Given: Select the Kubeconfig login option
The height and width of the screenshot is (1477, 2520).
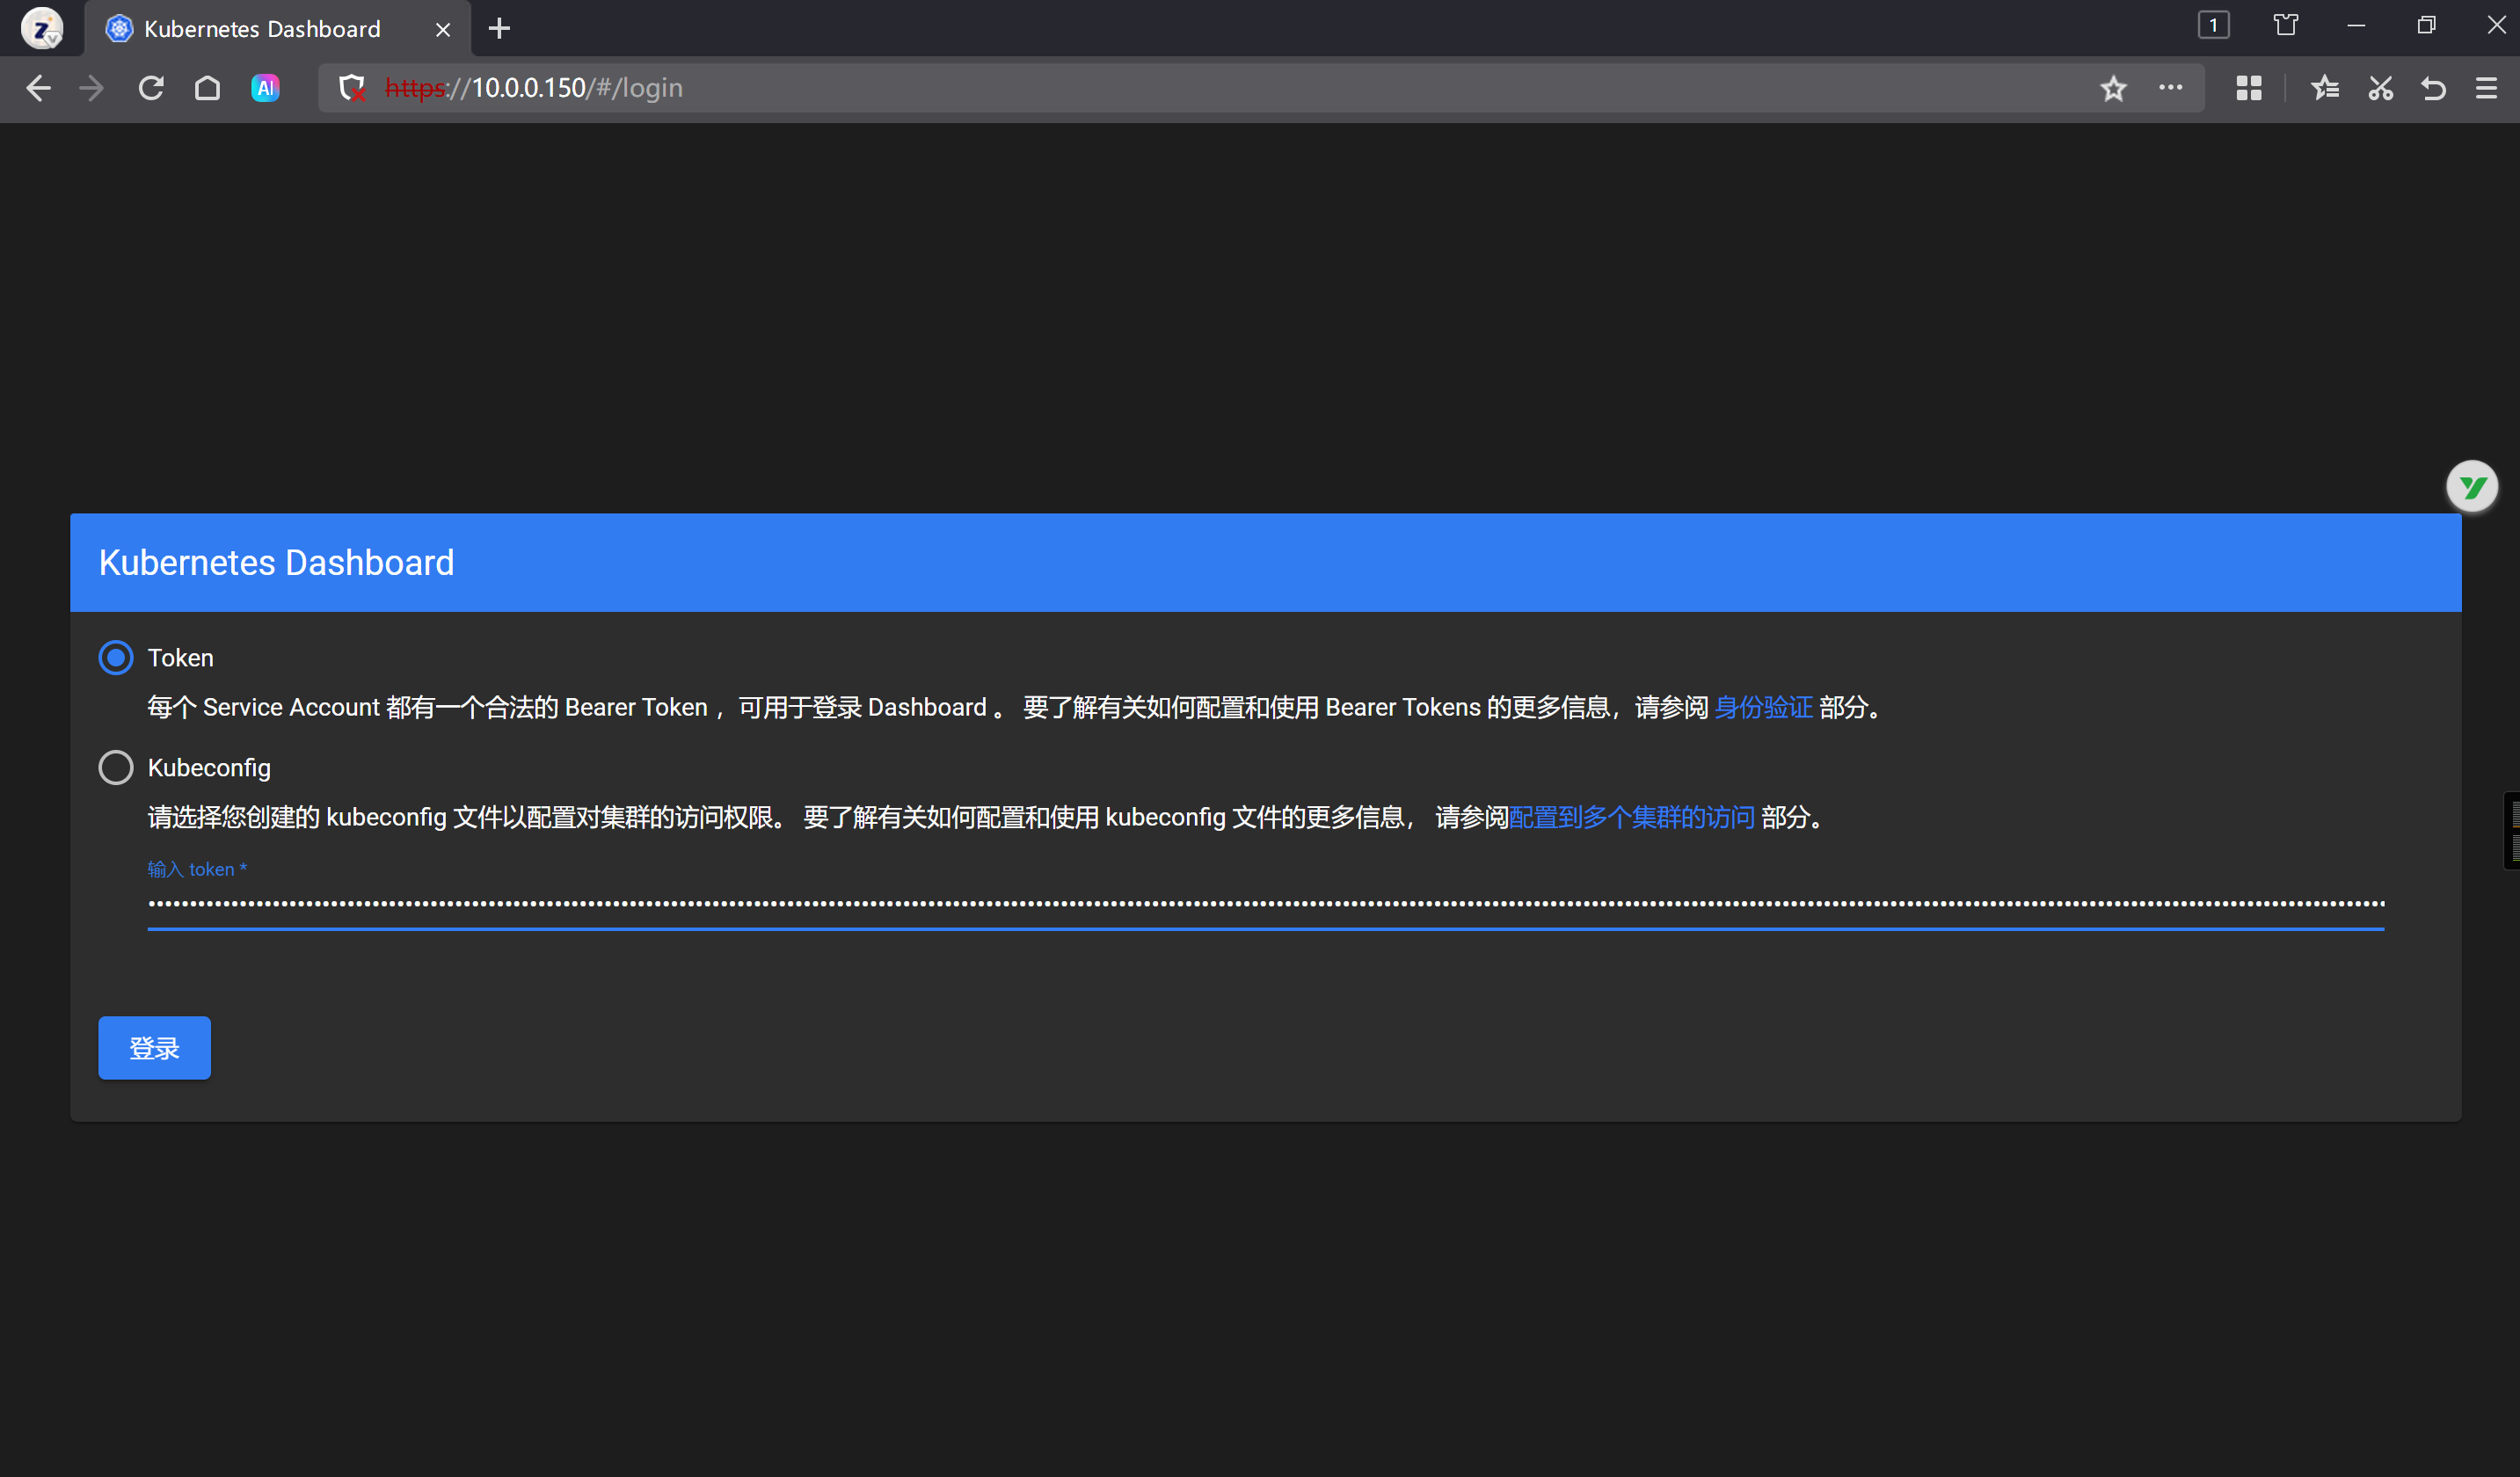Looking at the screenshot, I should 116,768.
